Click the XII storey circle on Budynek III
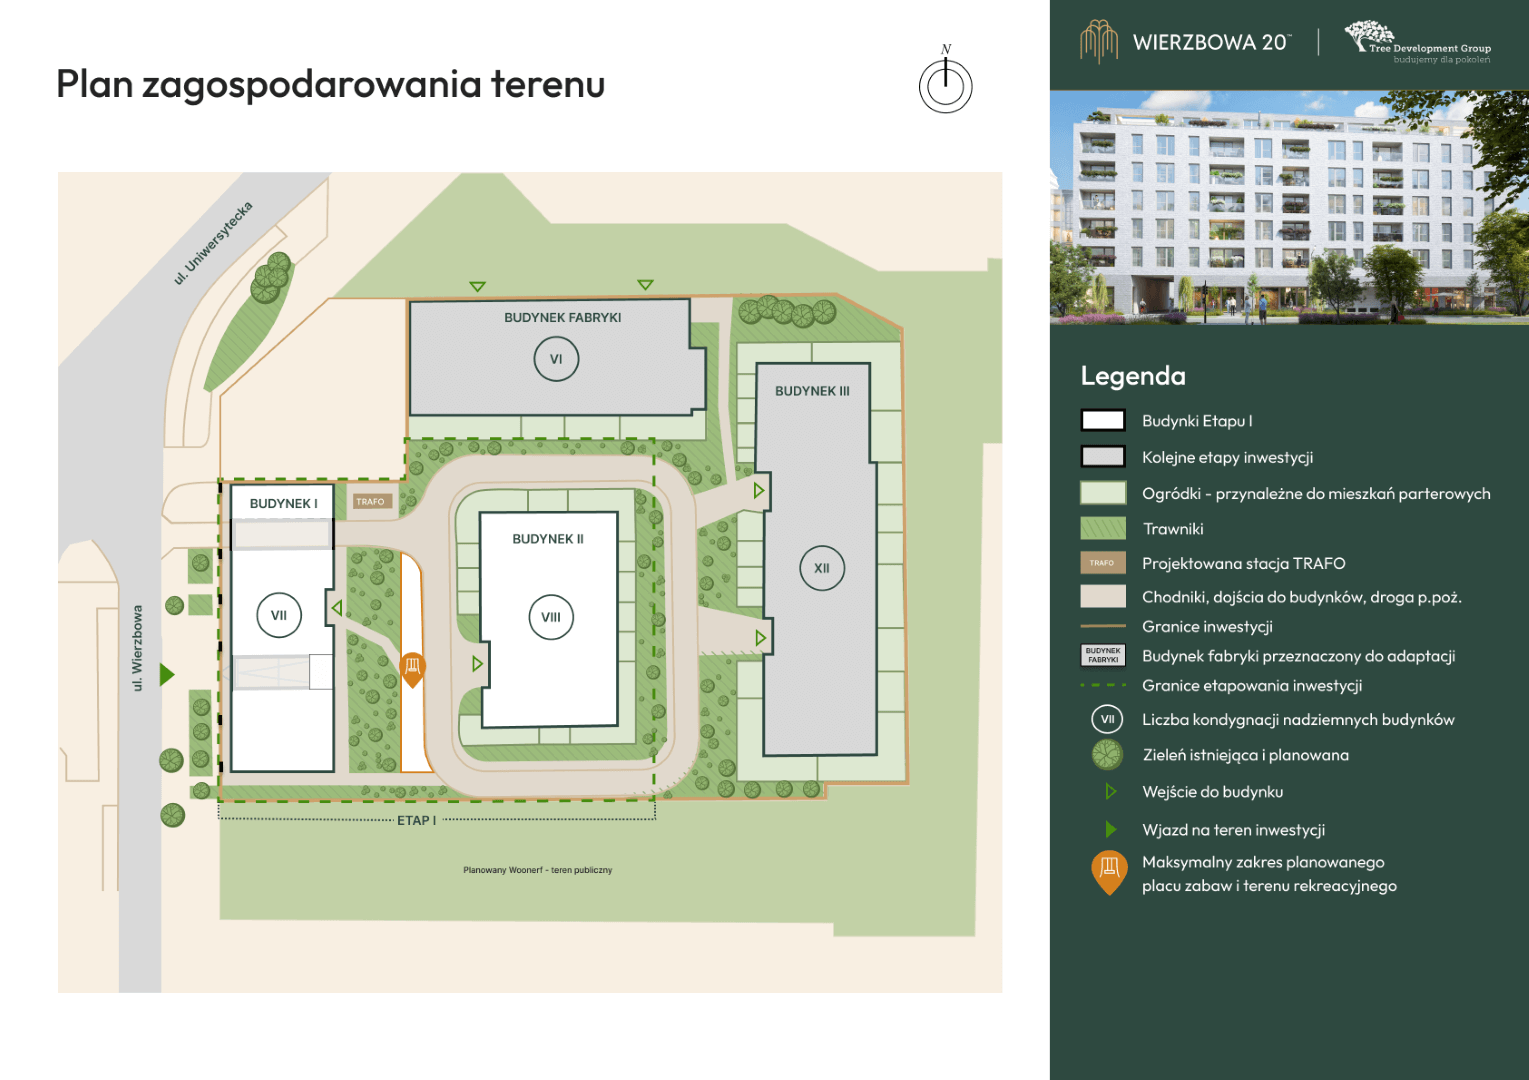The width and height of the screenshot is (1529, 1080). (822, 568)
